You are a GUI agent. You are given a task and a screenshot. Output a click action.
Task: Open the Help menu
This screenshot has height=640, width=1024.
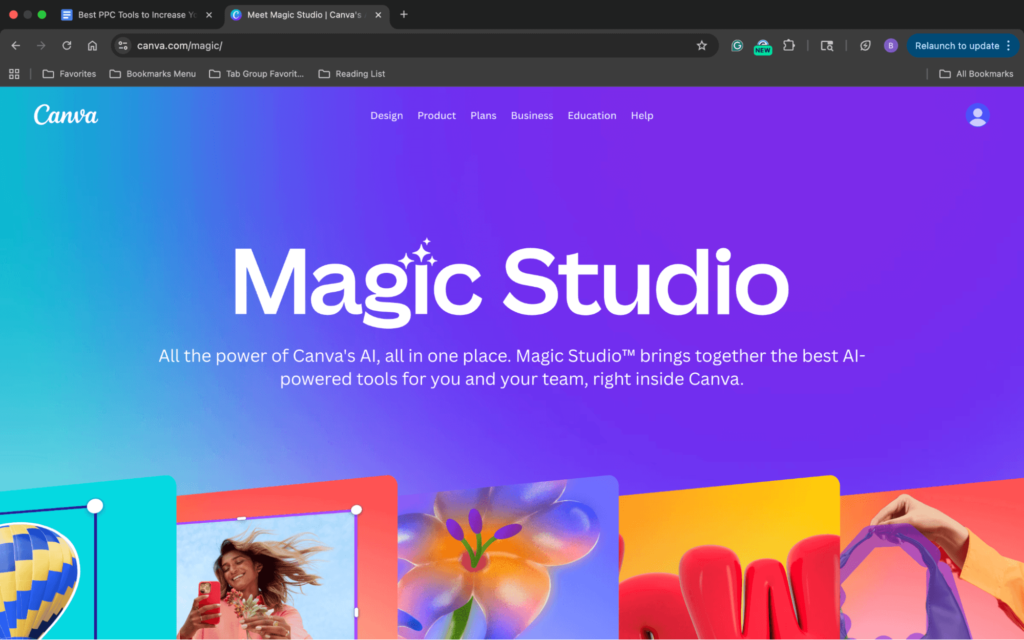(x=642, y=116)
